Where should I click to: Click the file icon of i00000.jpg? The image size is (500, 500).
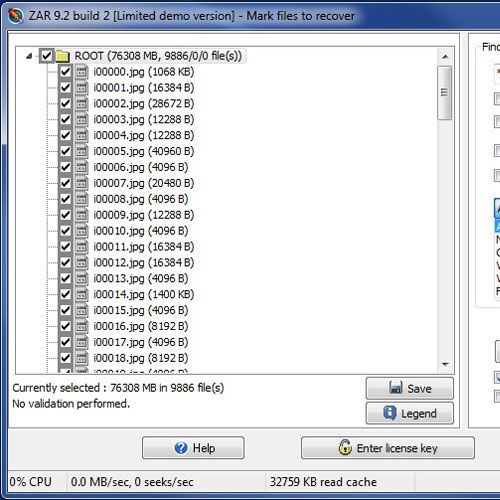[x=81, y=72]
